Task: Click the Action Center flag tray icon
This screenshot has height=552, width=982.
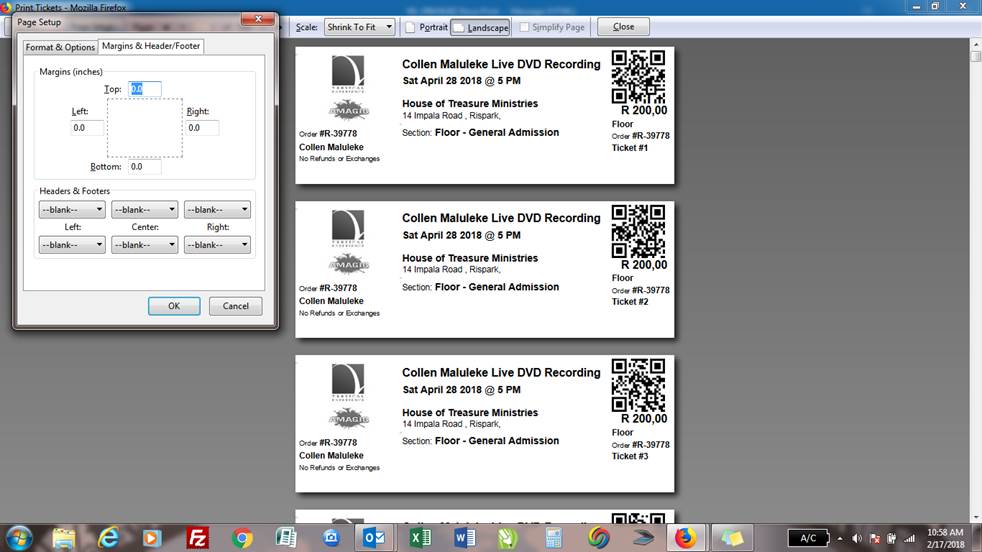Action: [875, 538]
